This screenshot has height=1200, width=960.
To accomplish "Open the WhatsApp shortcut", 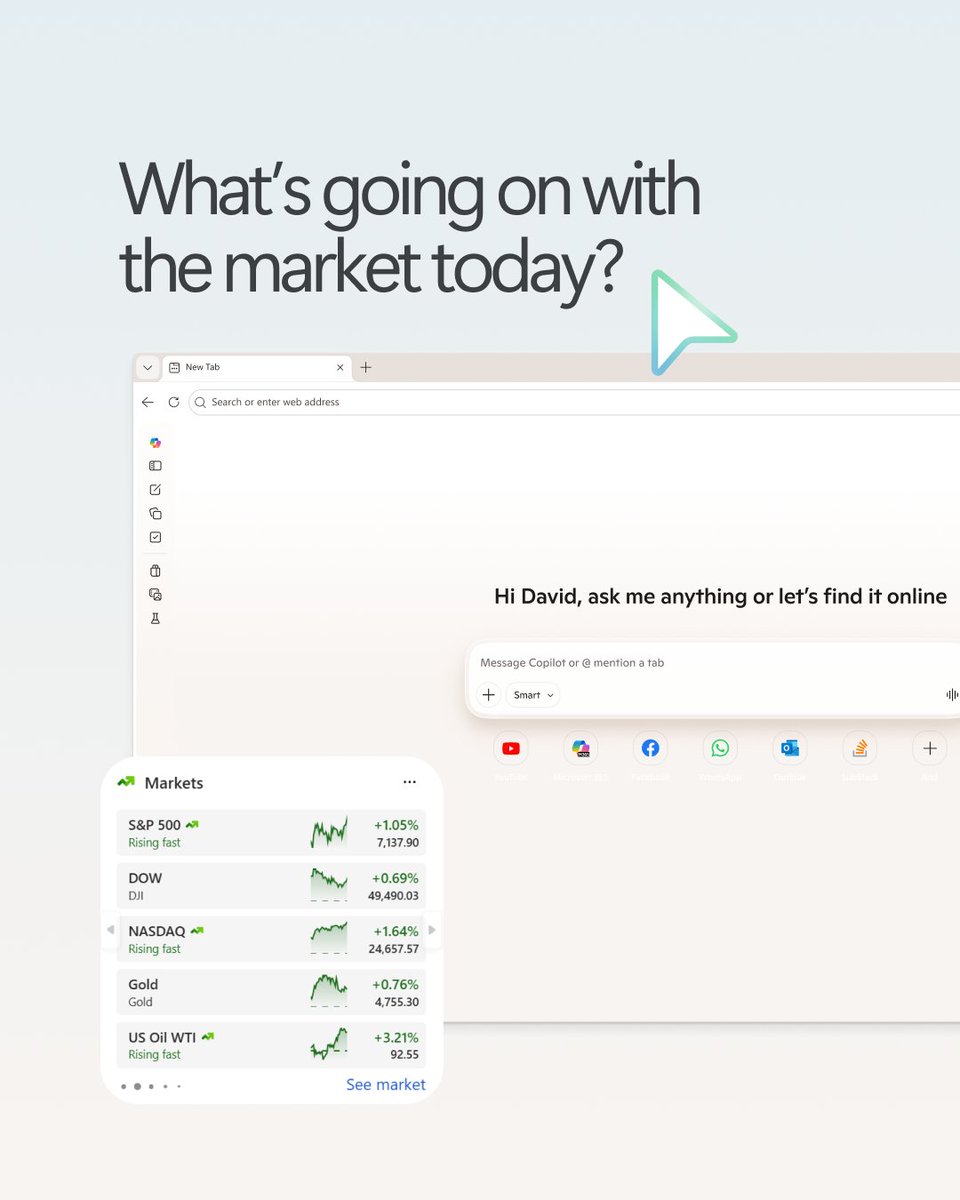I will 720,748.
